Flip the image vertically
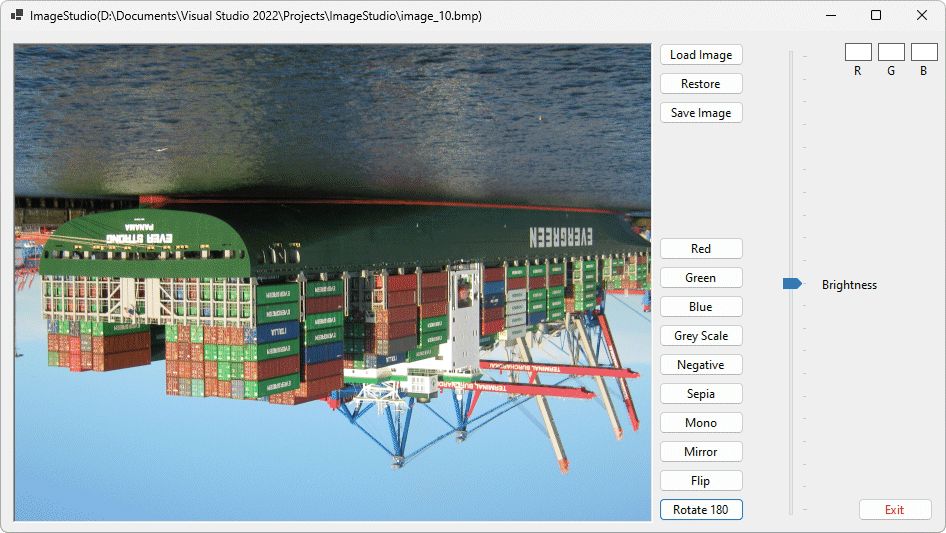Viewport: 946px width, 533px height. point(701,480)
